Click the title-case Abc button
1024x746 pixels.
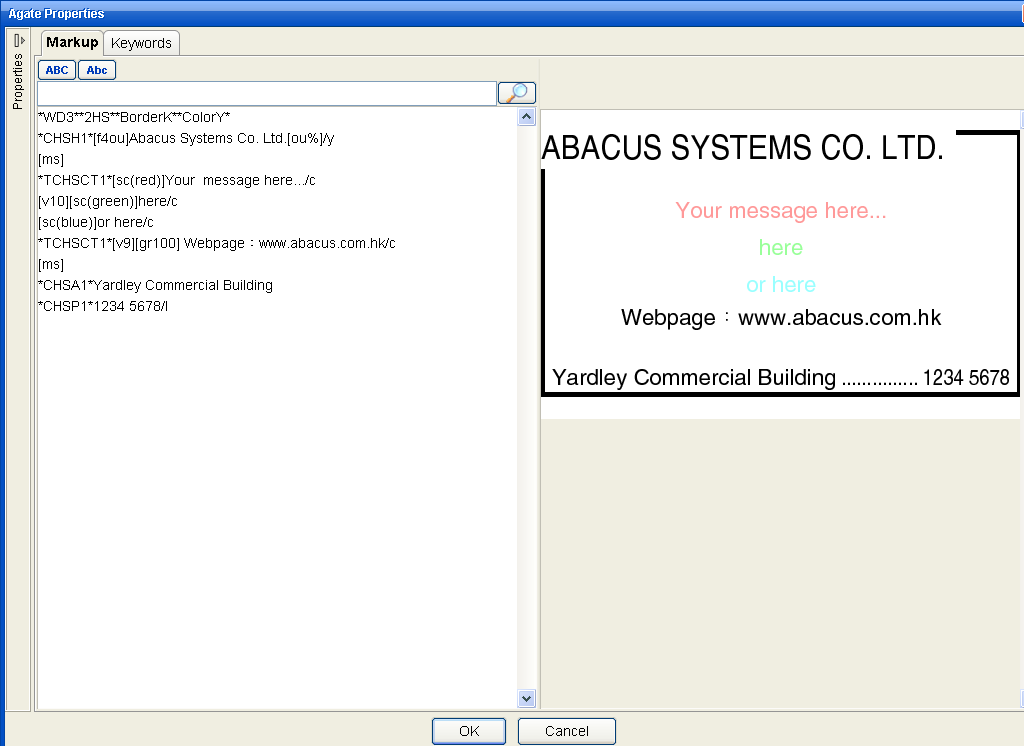[97, 70]
